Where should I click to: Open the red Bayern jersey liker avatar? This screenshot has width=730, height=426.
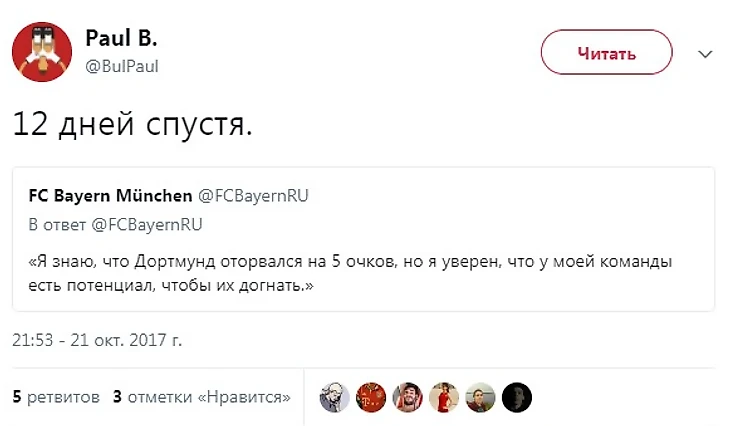(x=371, y=397)
